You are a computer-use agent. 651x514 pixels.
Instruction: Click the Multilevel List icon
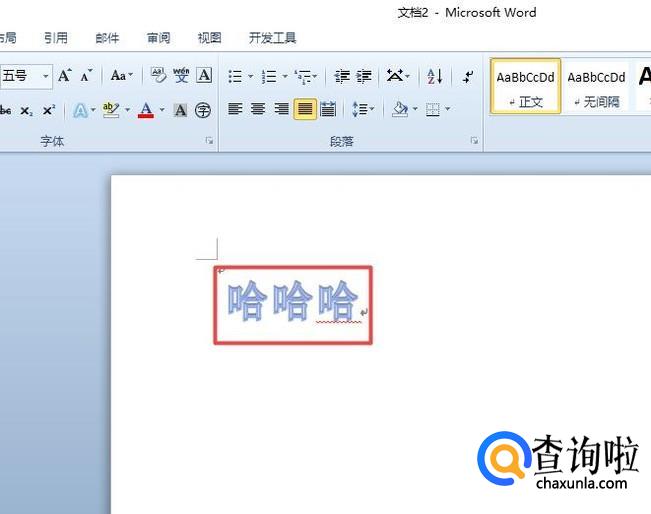click(306, 77)
